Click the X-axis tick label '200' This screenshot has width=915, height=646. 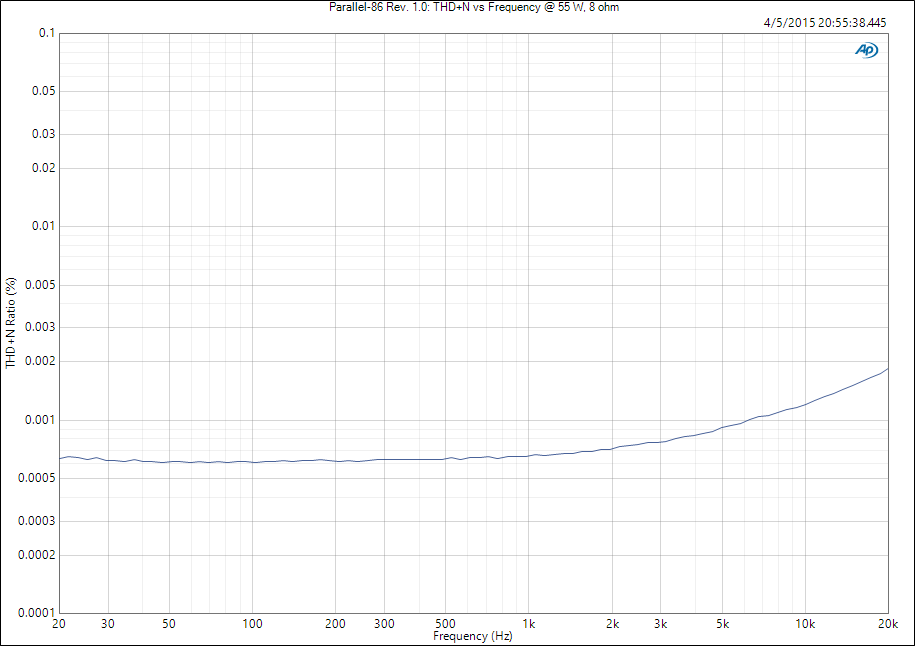[x=335, y=624]
